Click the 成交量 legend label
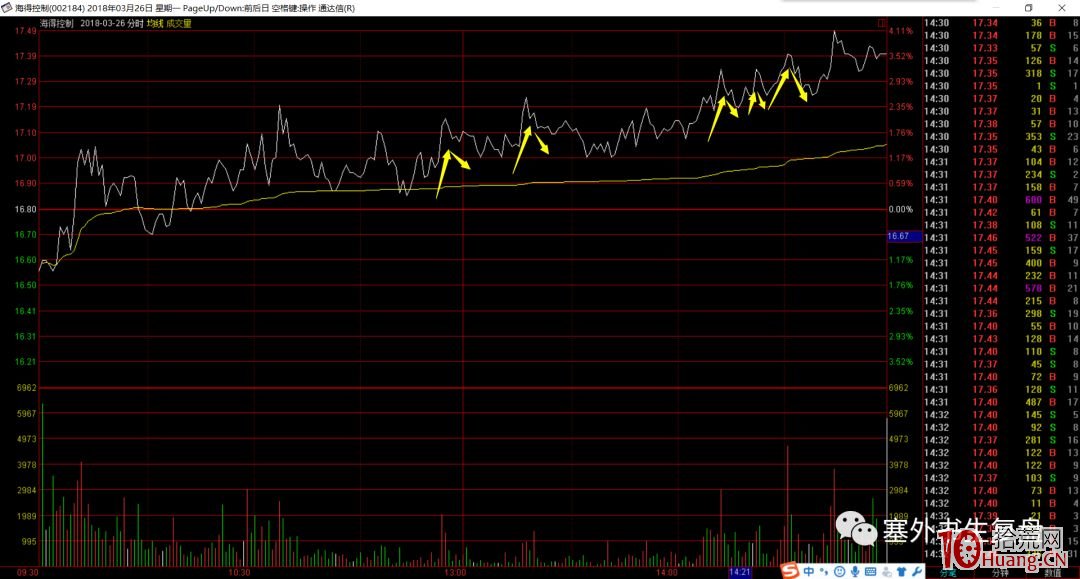Screen dimensions: 1080x579 [179, 23]
